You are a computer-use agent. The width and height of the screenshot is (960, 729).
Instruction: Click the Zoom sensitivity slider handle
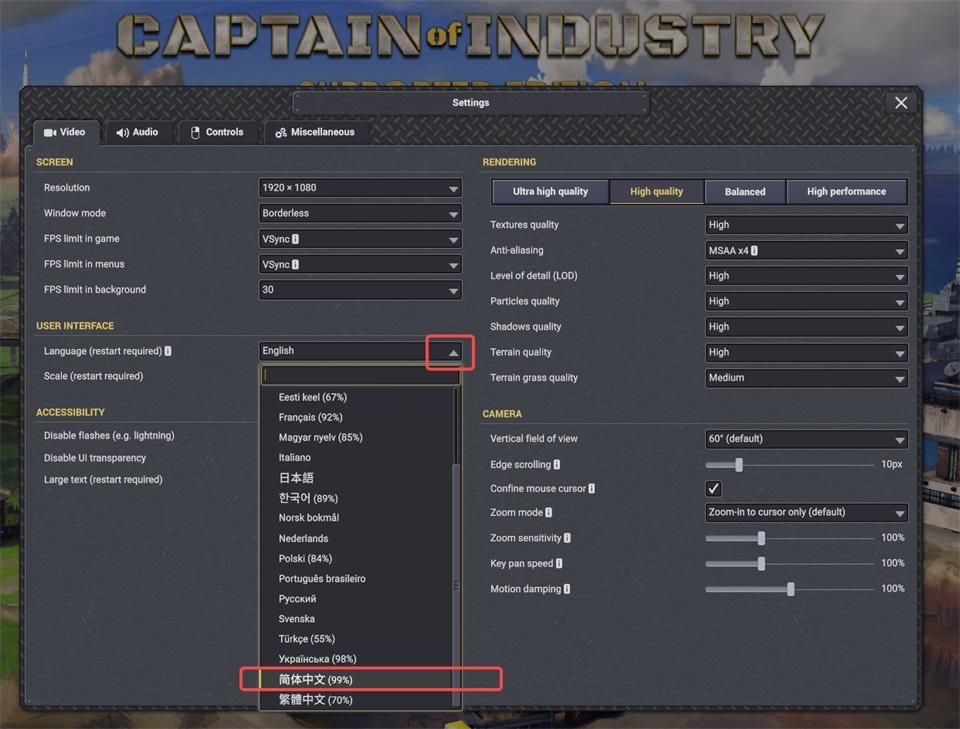[x=761, y=538]
